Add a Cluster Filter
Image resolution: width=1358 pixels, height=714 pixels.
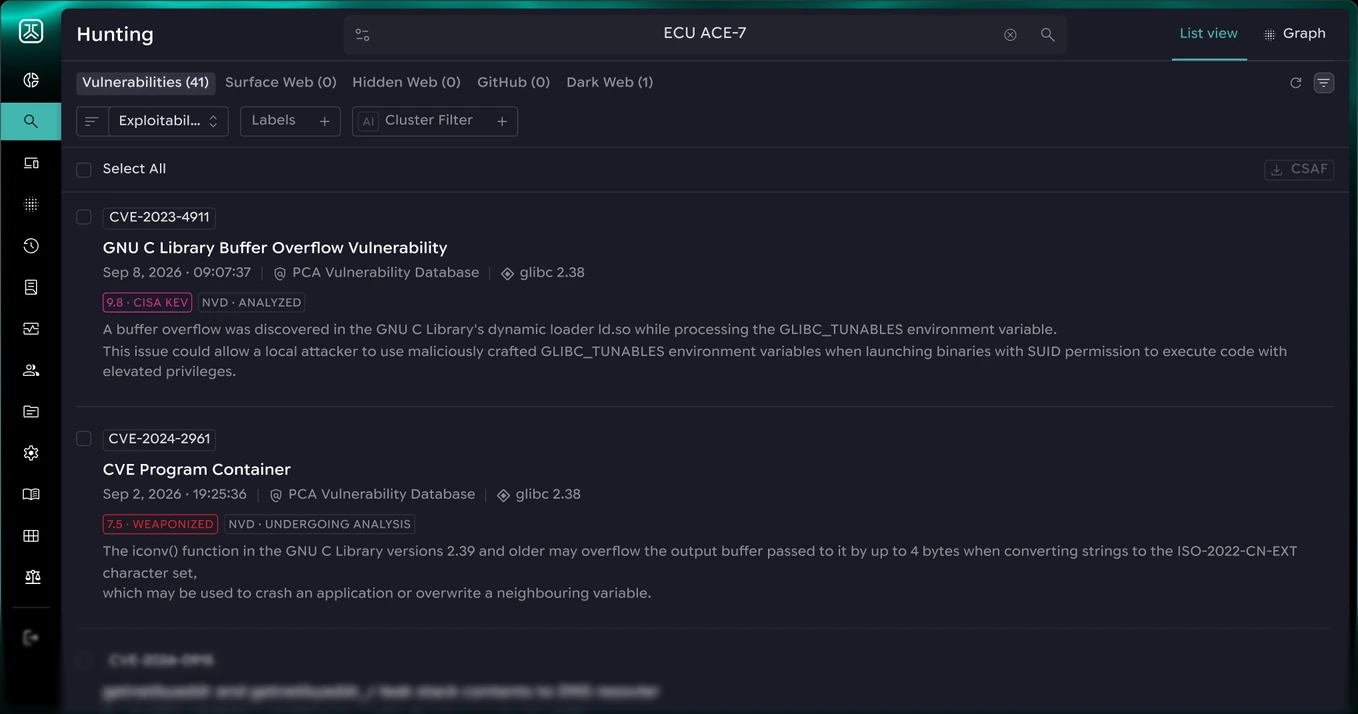435,121
